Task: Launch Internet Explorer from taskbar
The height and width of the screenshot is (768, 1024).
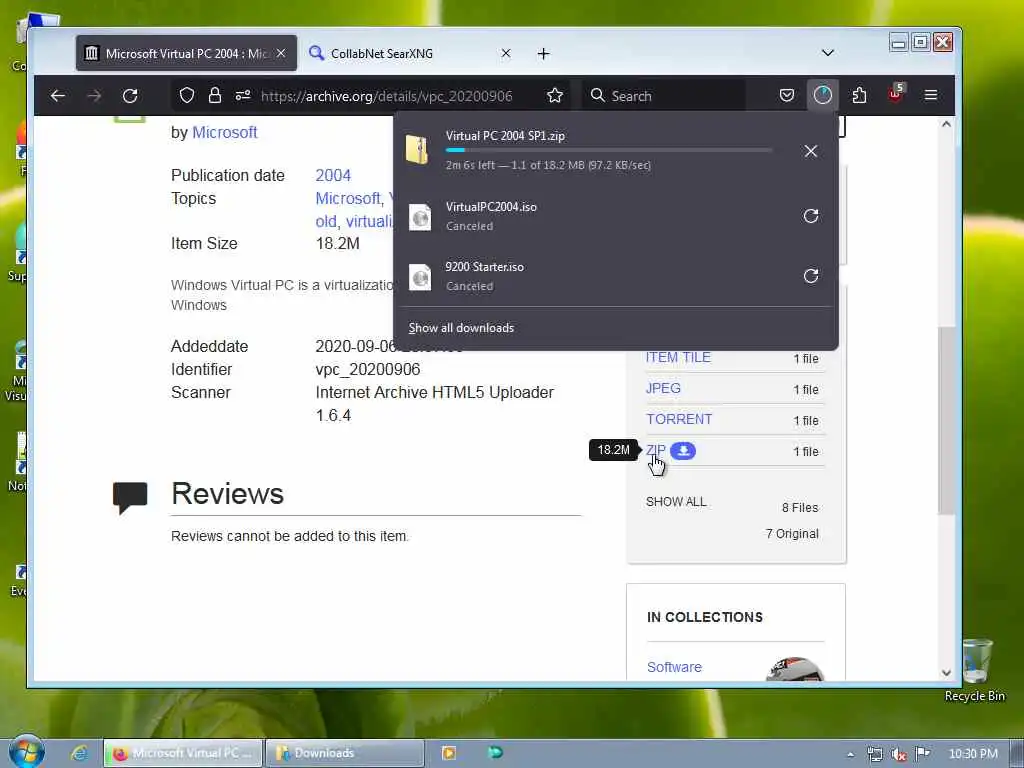Action: pyautogui.click(x=80, y=753)
